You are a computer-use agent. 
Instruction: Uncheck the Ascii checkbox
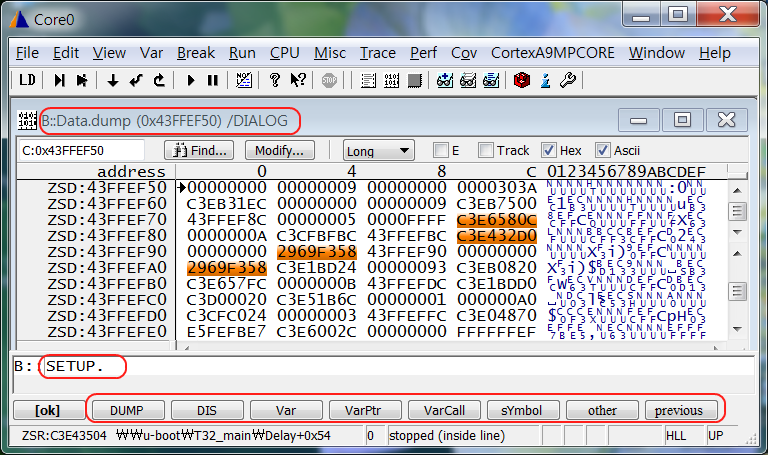pyautogui.click(x=602, y=150)
